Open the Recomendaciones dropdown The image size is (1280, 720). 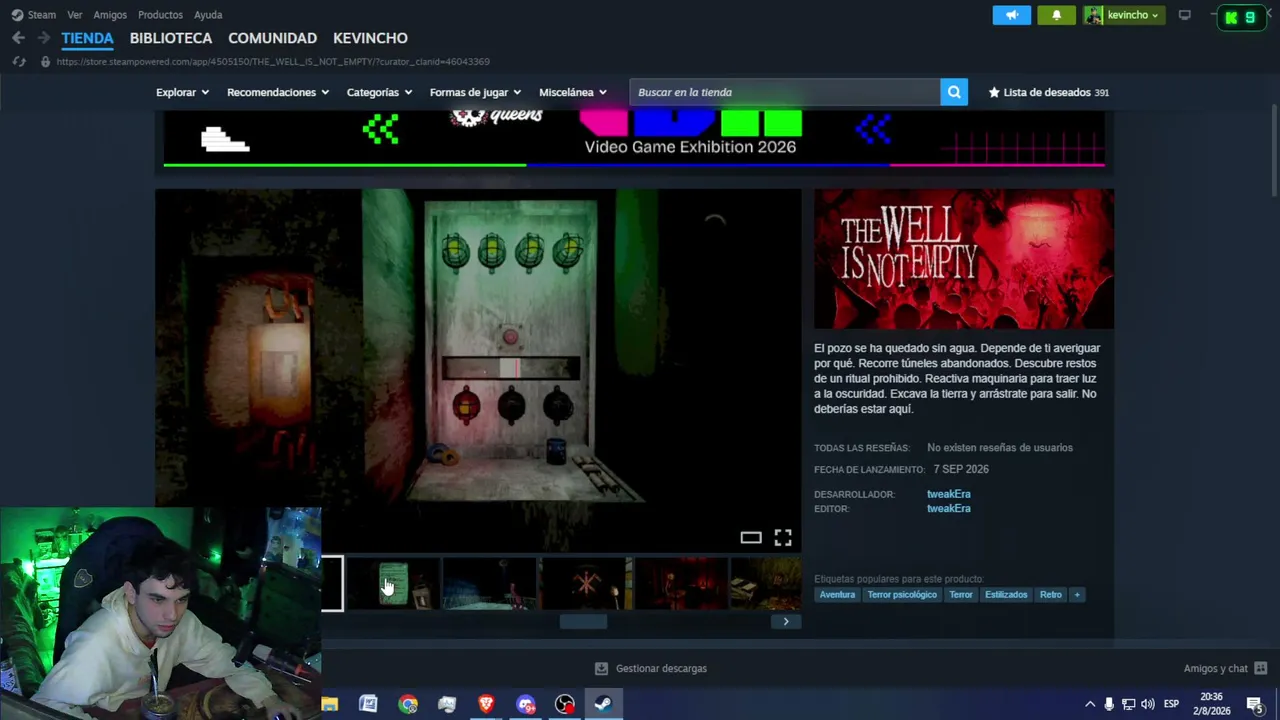pos(278,92)
